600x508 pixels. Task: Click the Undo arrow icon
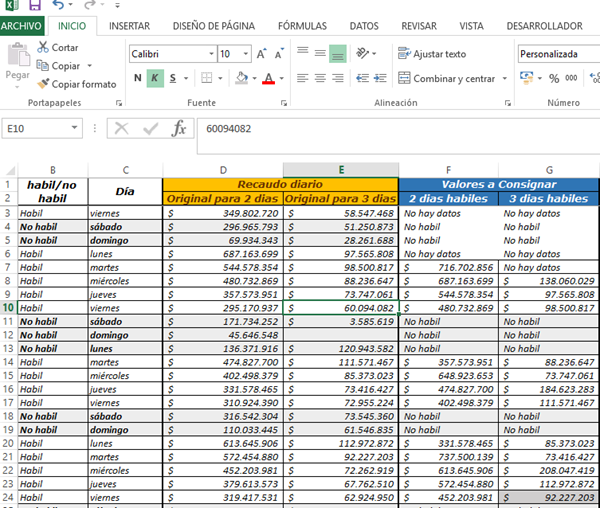57,7
